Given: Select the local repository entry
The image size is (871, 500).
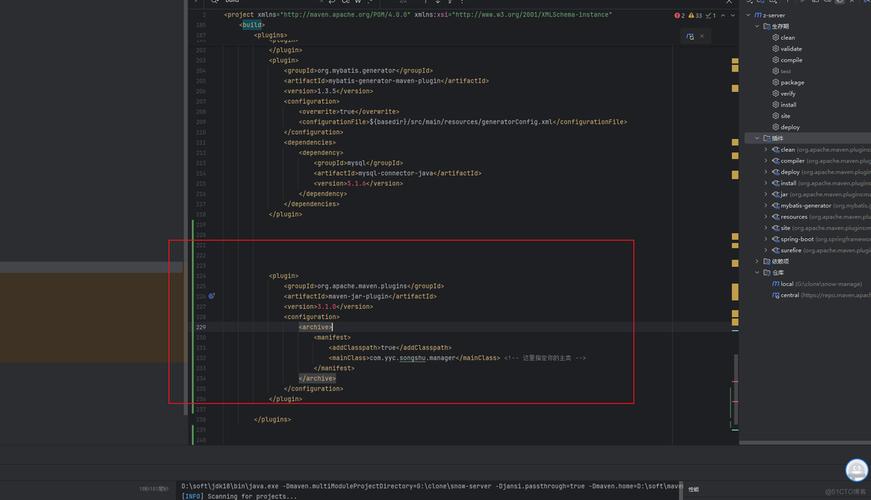Looking at the screenshot, I should click(x=787, y=284).
